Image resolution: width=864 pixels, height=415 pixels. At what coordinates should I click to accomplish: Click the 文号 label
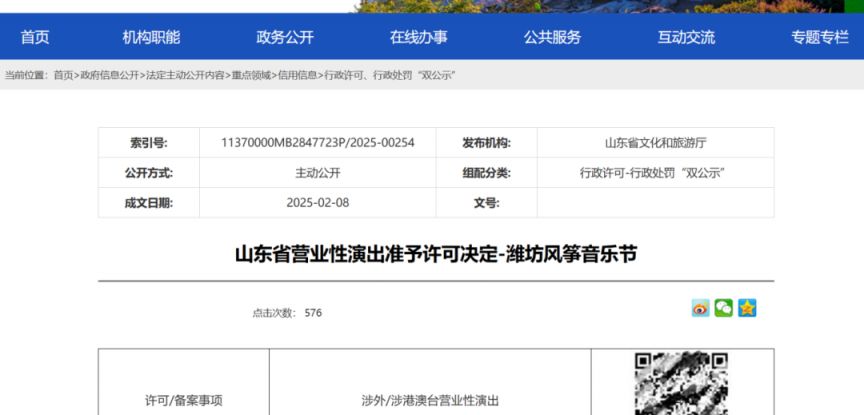(487, 202)
